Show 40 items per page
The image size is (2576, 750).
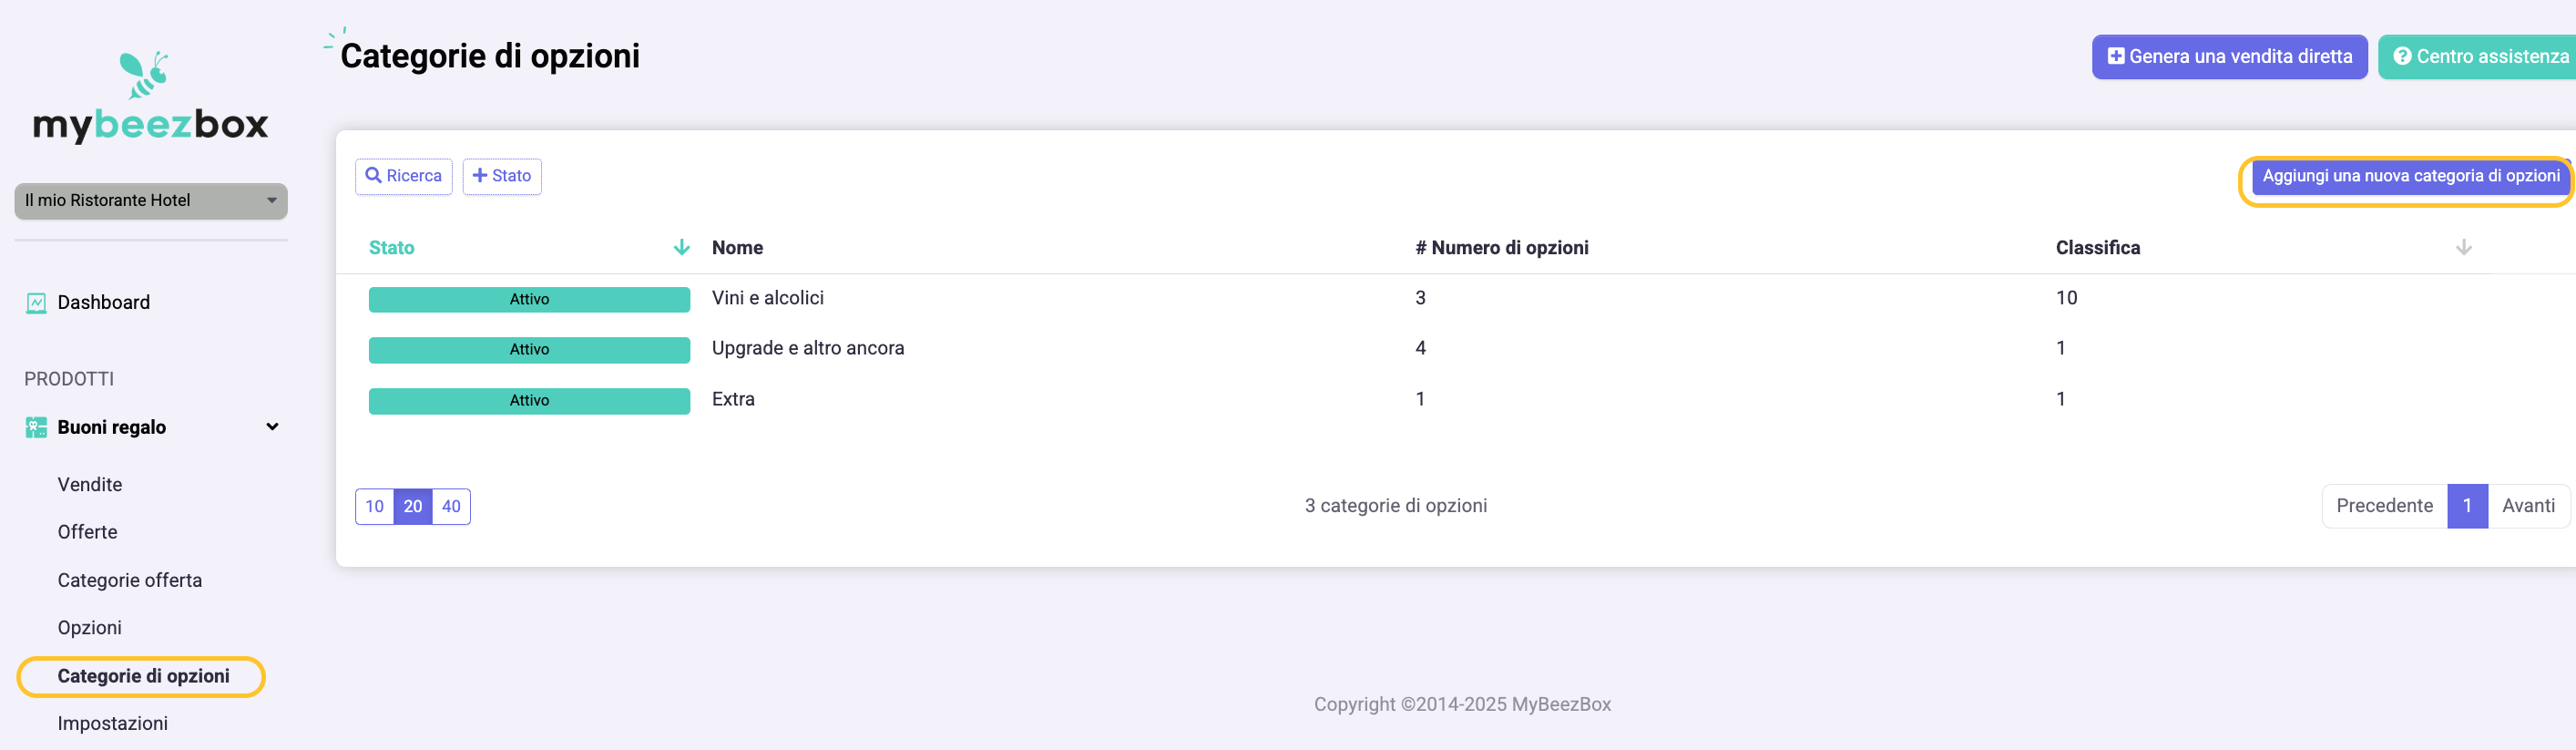click(x=451, y=507)
